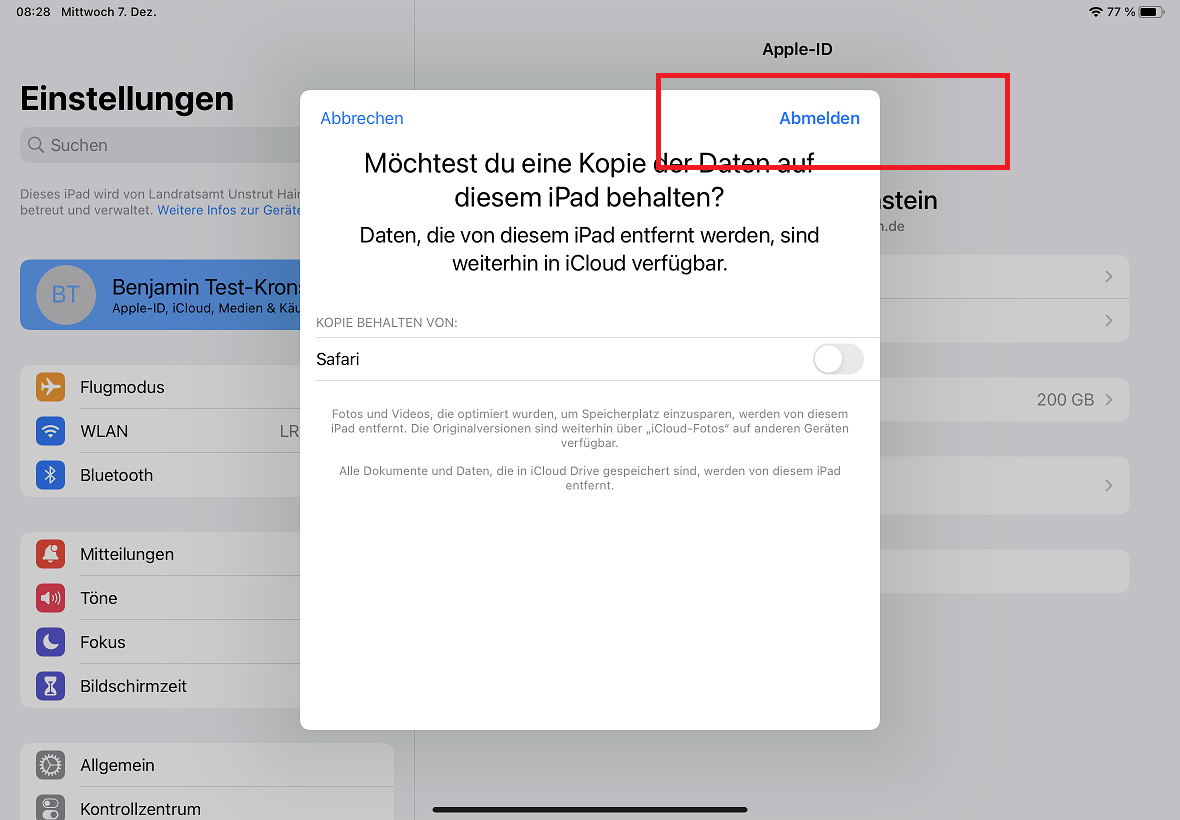Open Allgemein settings row
This screenshot has height=820, width=1180.
pos(207,765)
